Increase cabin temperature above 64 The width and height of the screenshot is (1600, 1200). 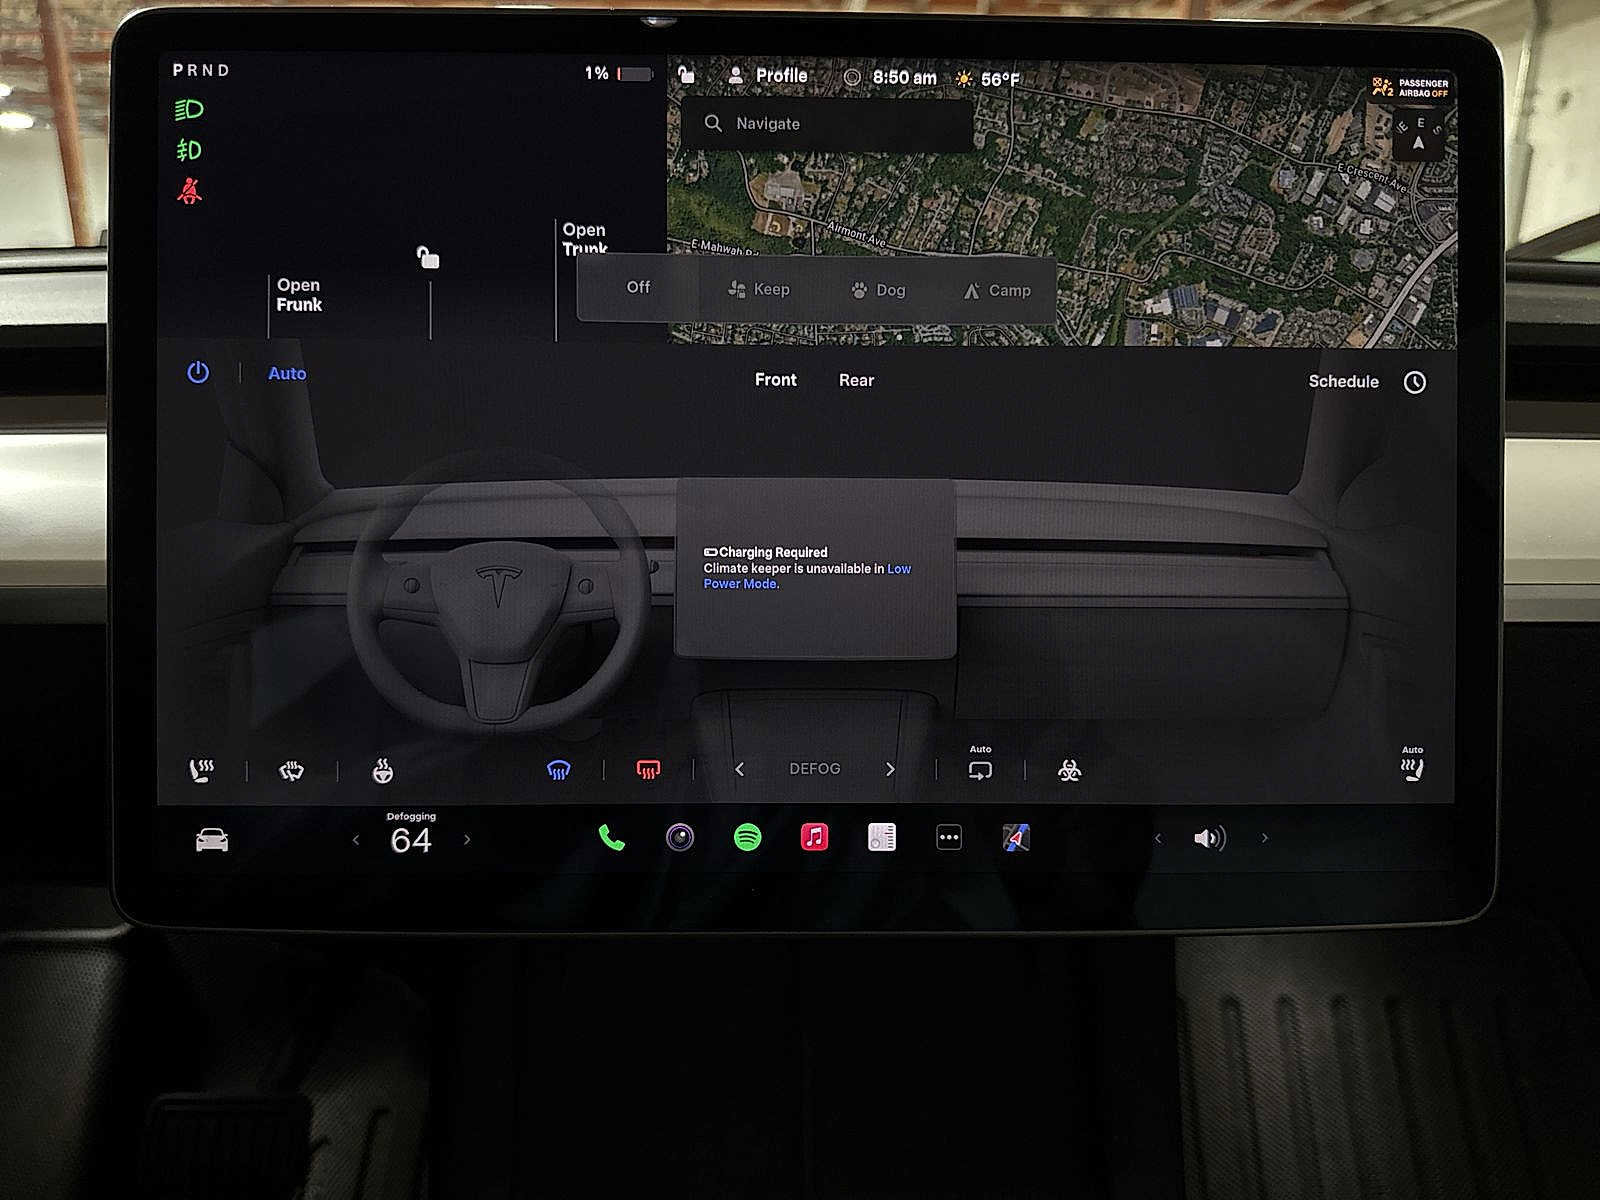pyautogui.click(x=466, y=839)
